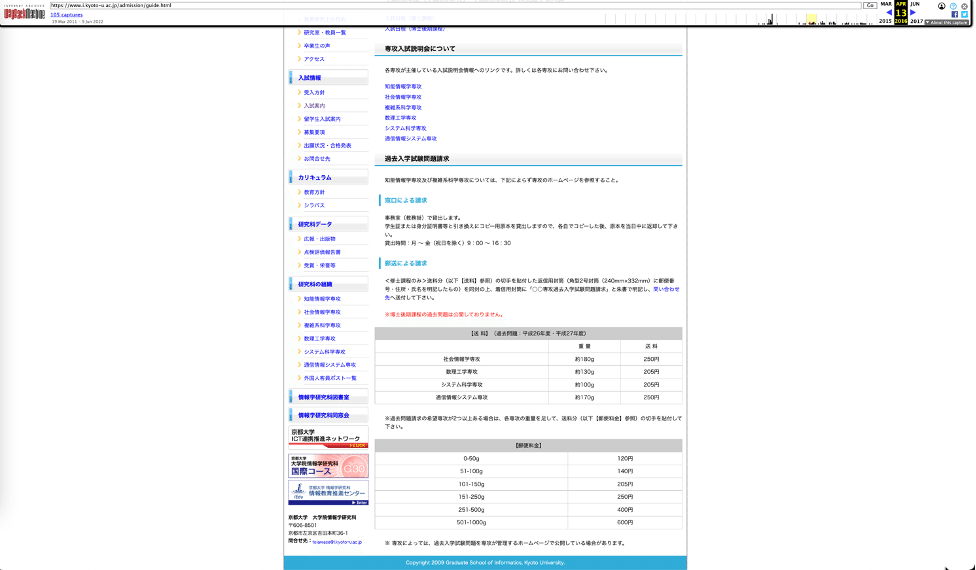Click the 600円 postage table cell

[625, 522]
